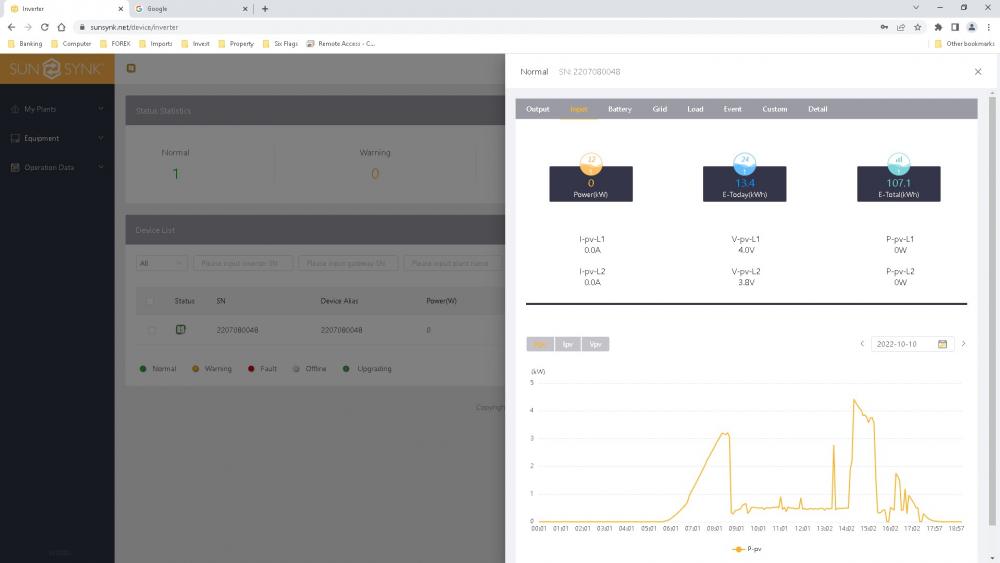Open the tab search dropdown arrow

[916, 8]
